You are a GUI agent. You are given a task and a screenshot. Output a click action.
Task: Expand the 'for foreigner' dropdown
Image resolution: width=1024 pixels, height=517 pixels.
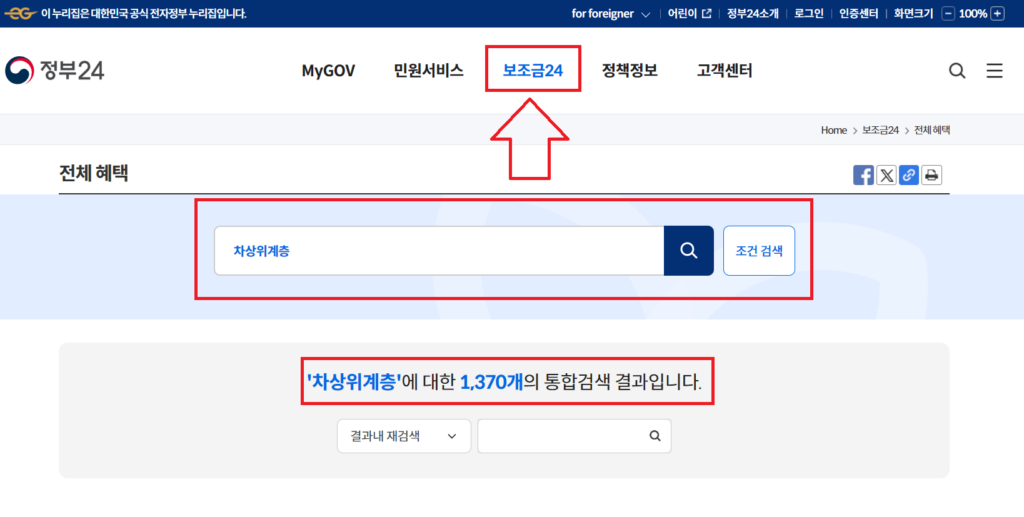tap(611, 14)
